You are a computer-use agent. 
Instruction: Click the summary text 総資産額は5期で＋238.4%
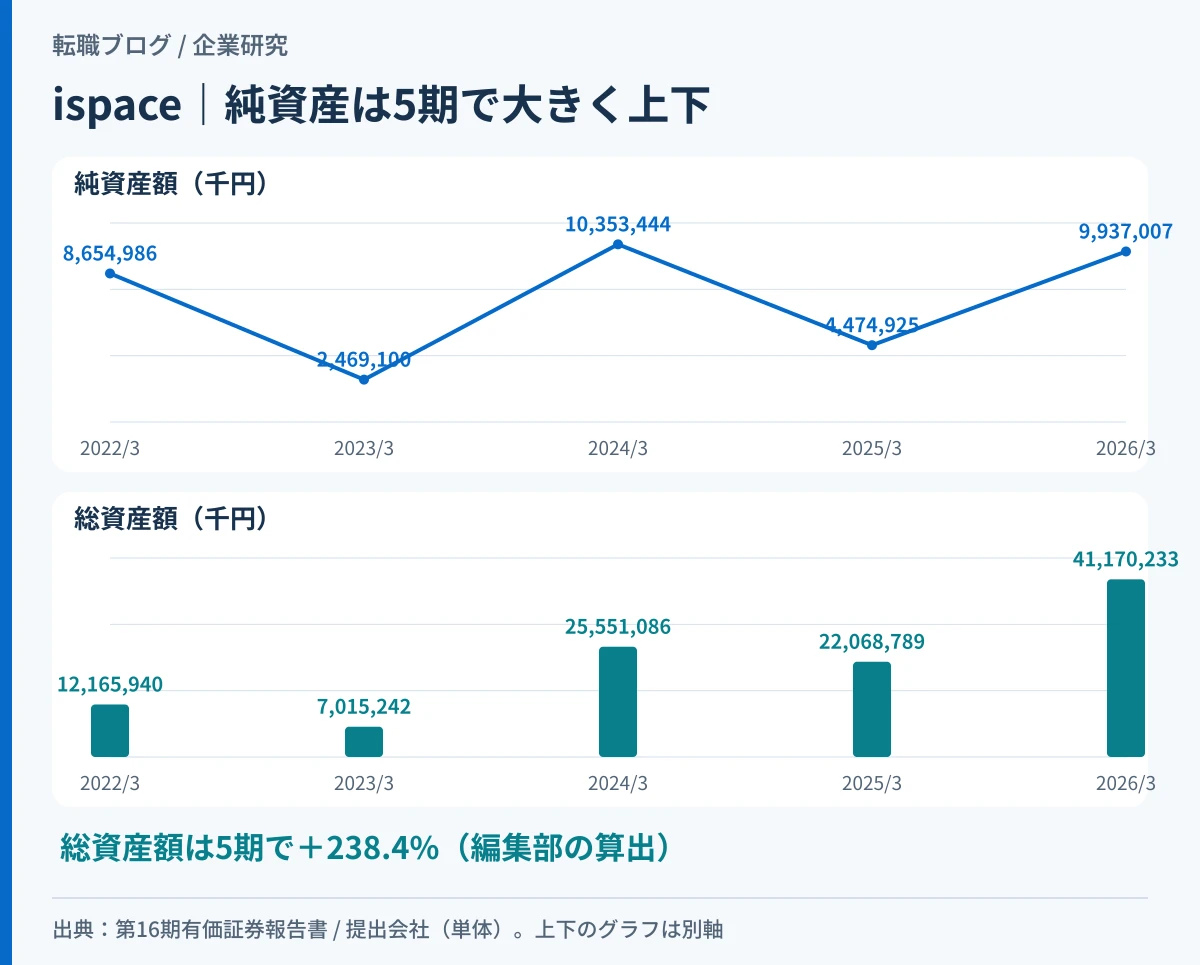(x=250, y=848)
